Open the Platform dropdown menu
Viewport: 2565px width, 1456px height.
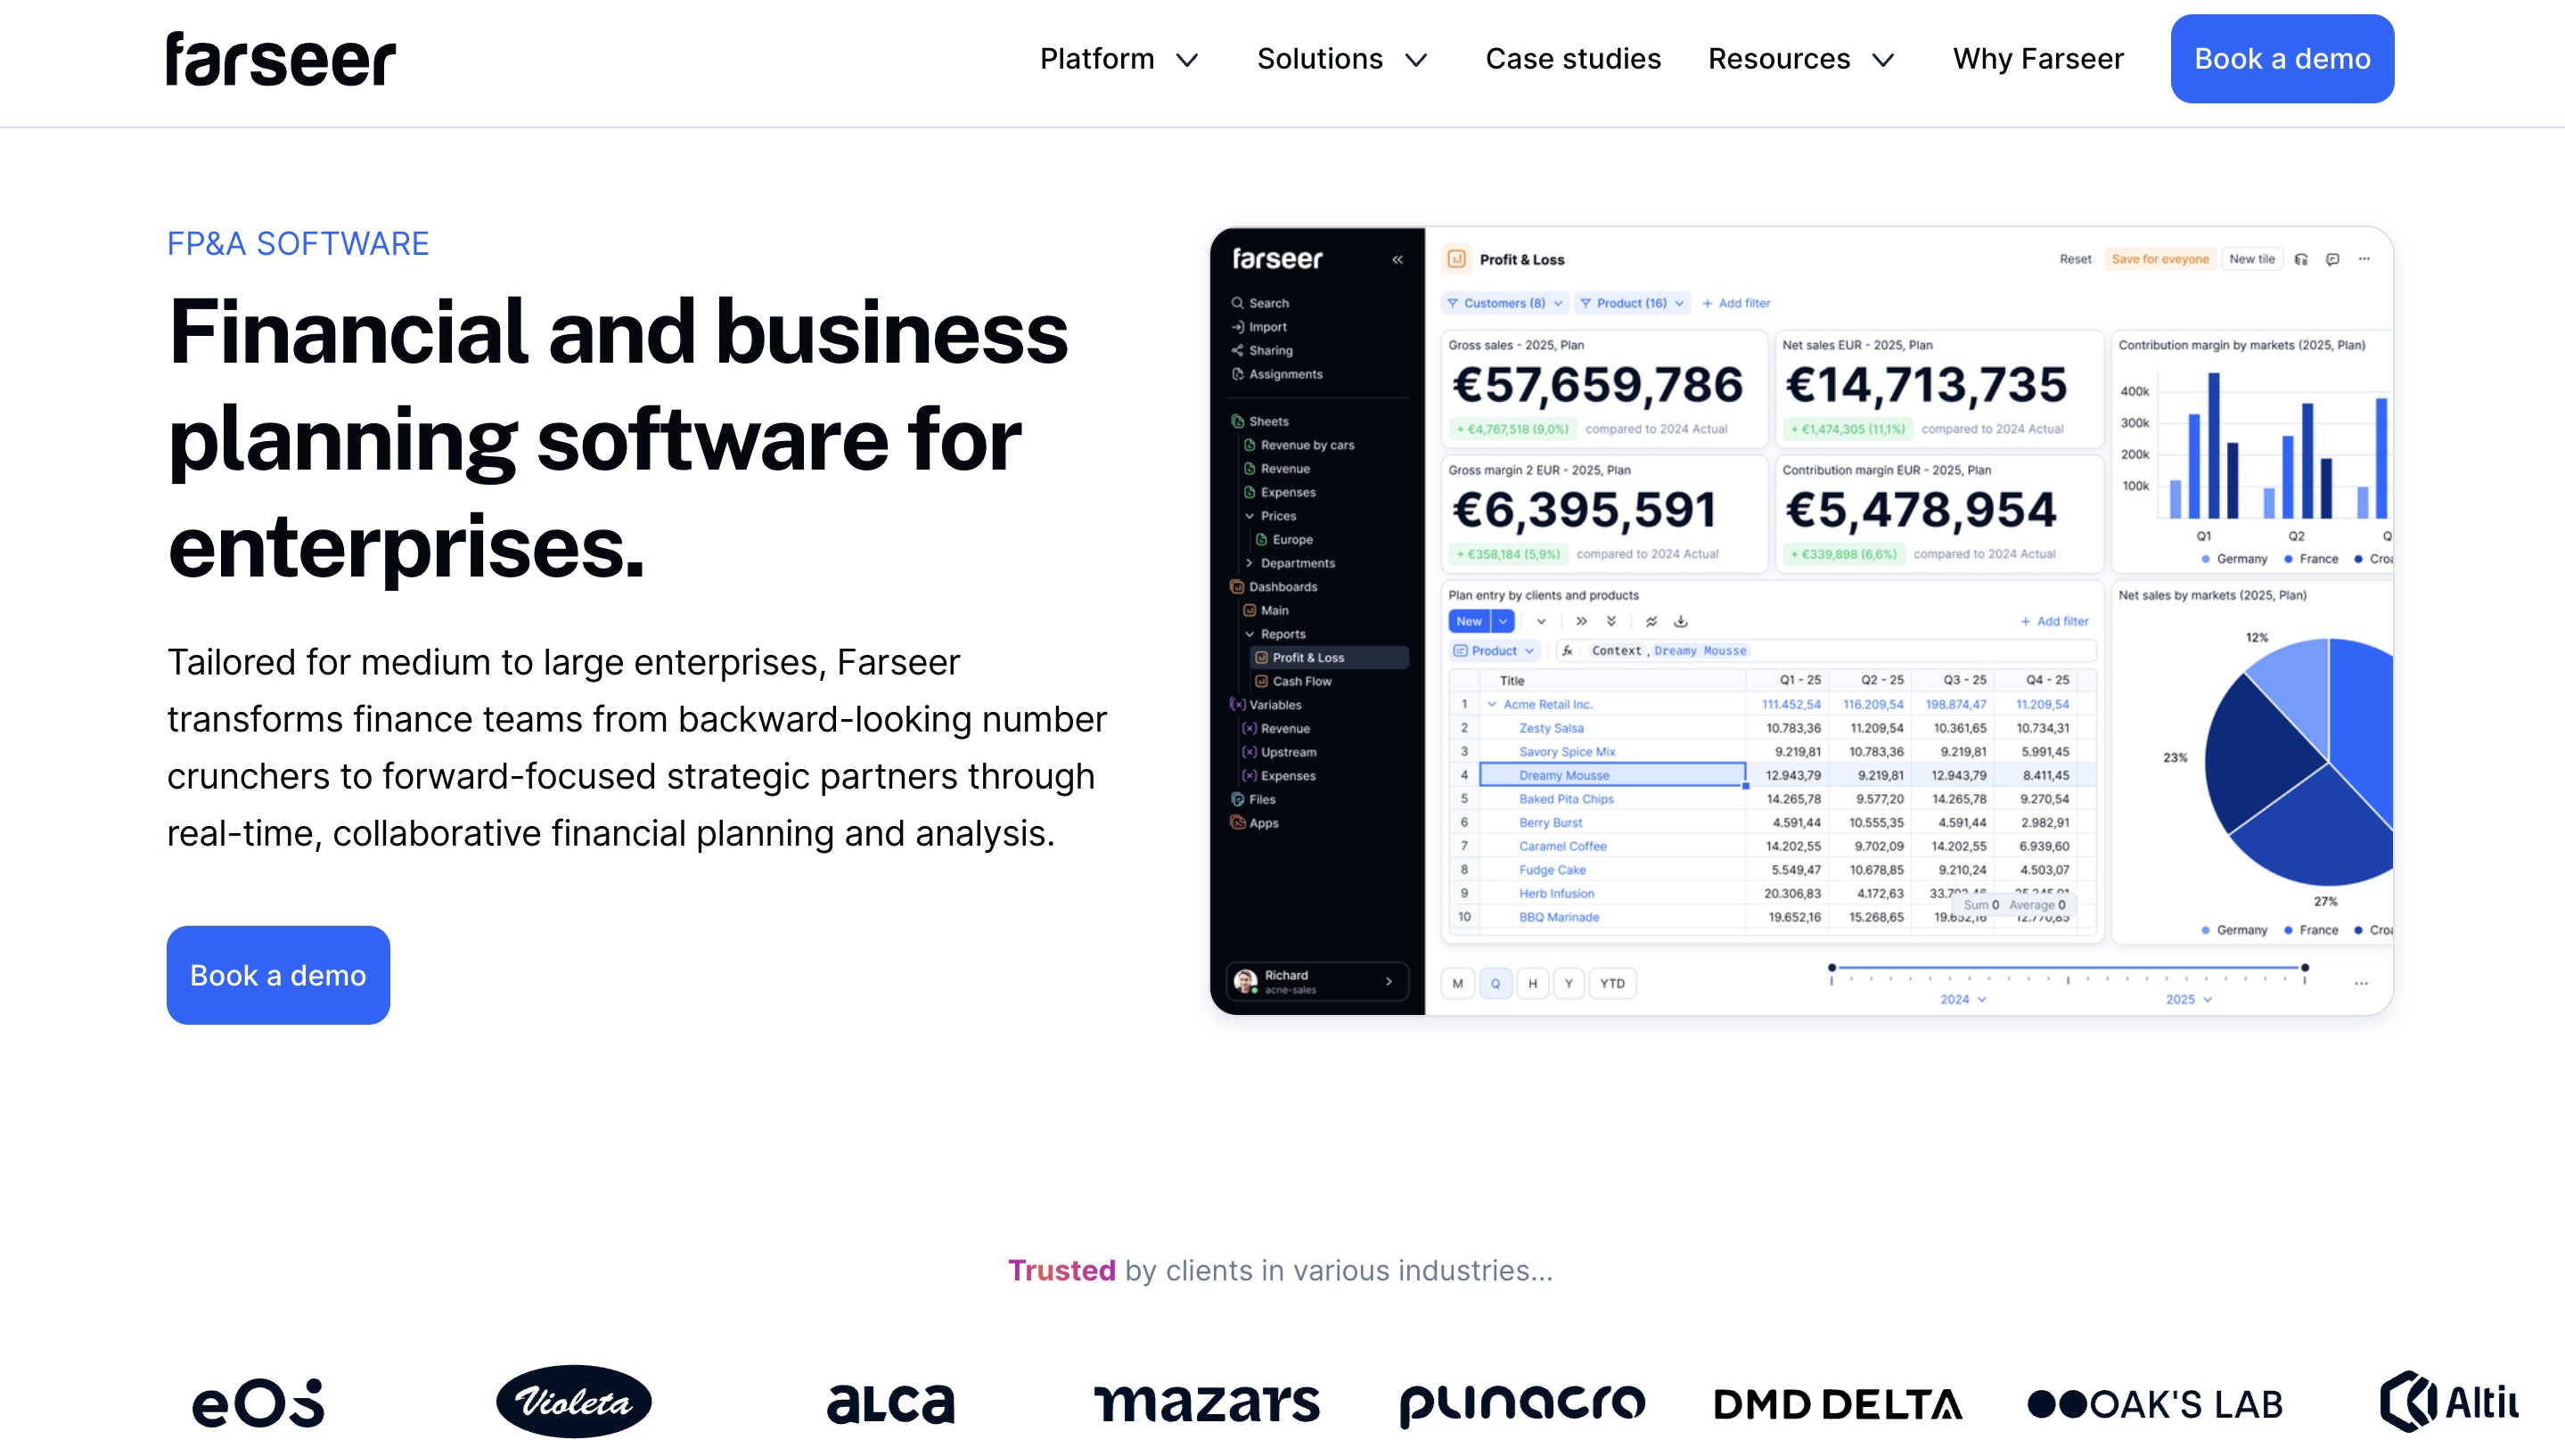coord(1097,59)
